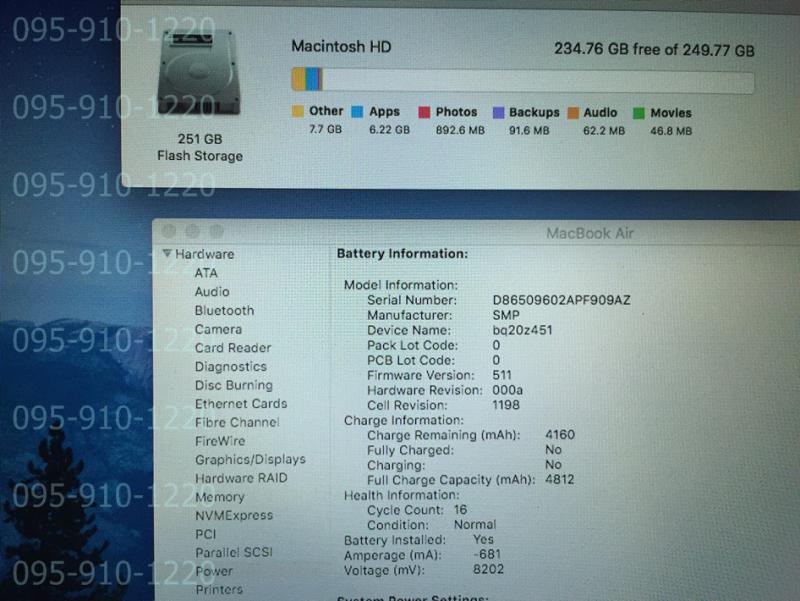Click the red Photos storage legend swatch
Image resolution: width=800 pixels, height=601 pixels.
click(424, 112)
